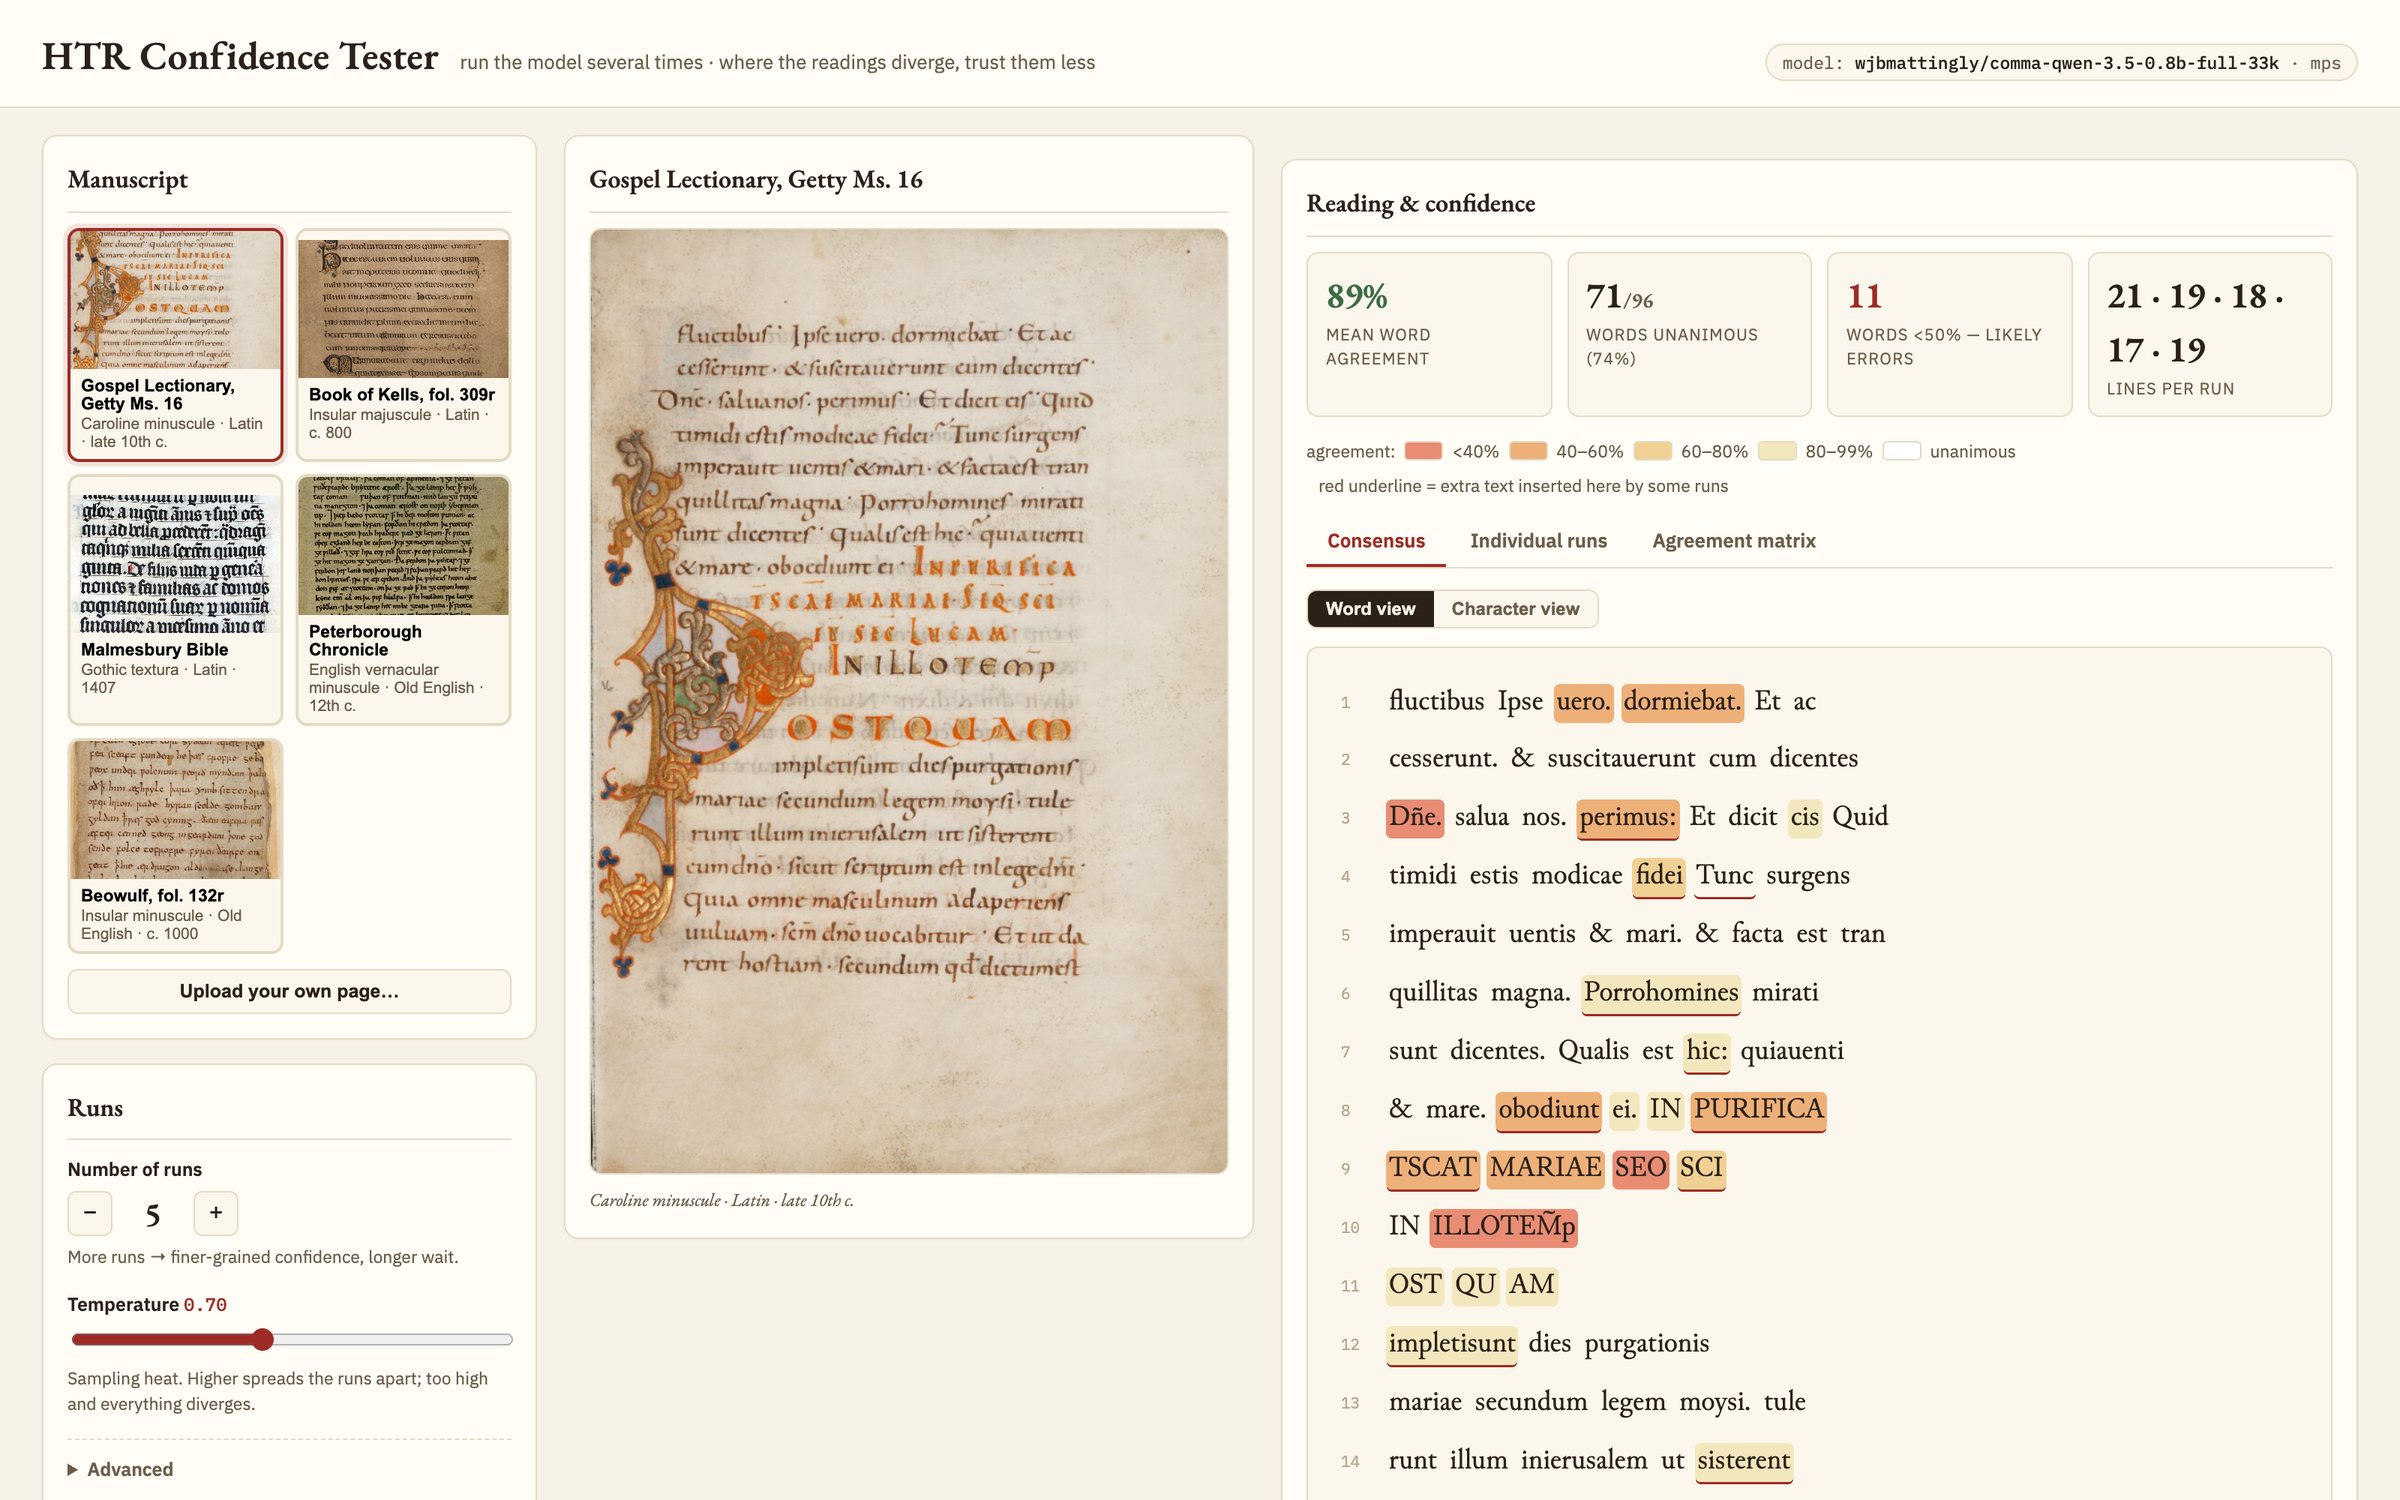
Task: Open the Agreement matrix tab
Action: coord(1734,541)
